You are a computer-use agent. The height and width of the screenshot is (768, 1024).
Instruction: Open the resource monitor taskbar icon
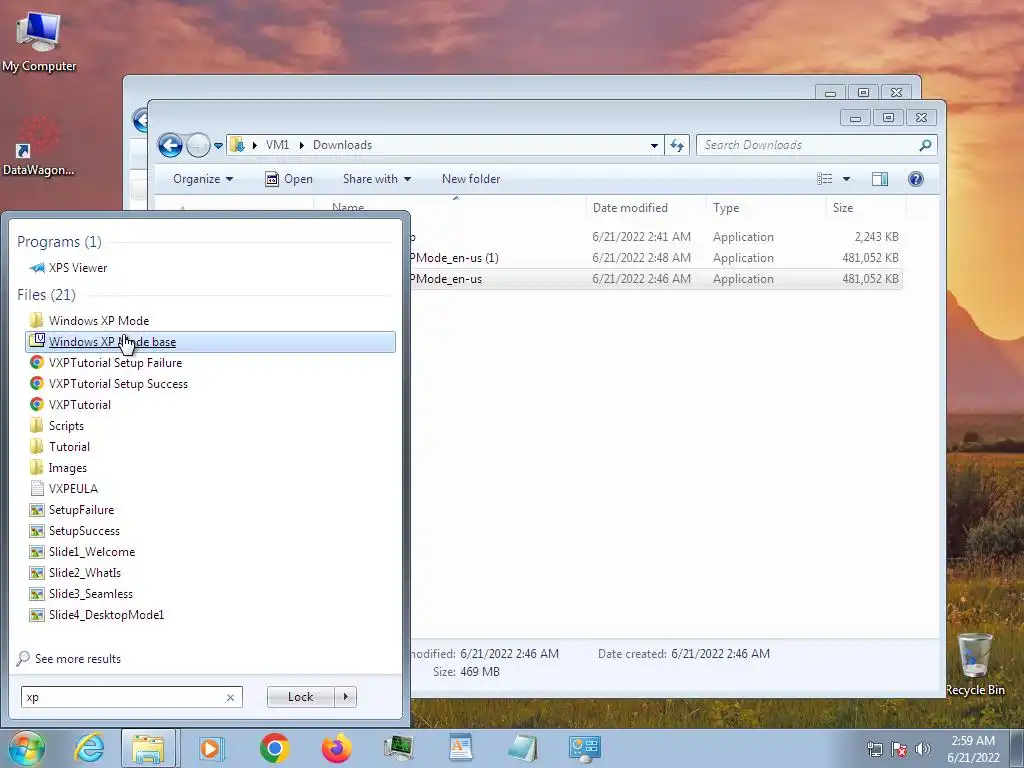398,748
